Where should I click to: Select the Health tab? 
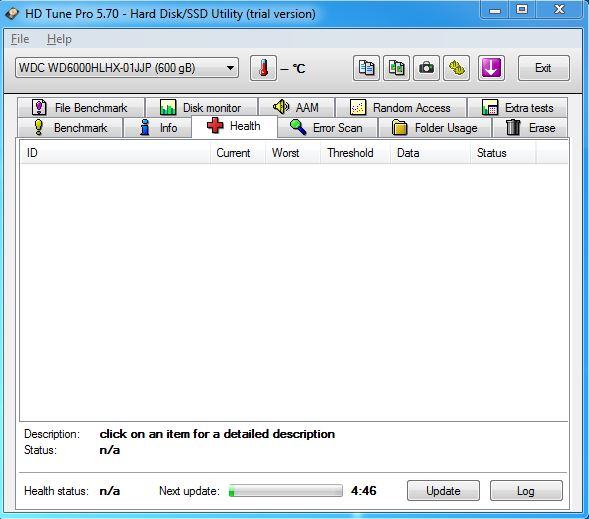[234, 126]
